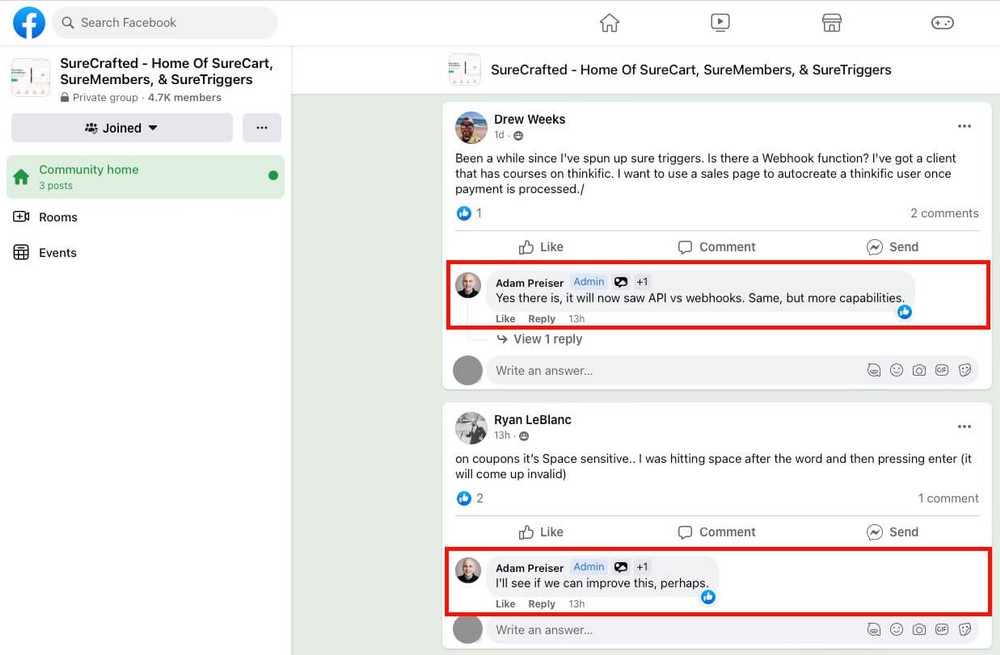This screenshot has height=655, width=1000.
Task: Attach photo via camera icon under Drew Weeks' post
Action: click(x=919, y=371)
